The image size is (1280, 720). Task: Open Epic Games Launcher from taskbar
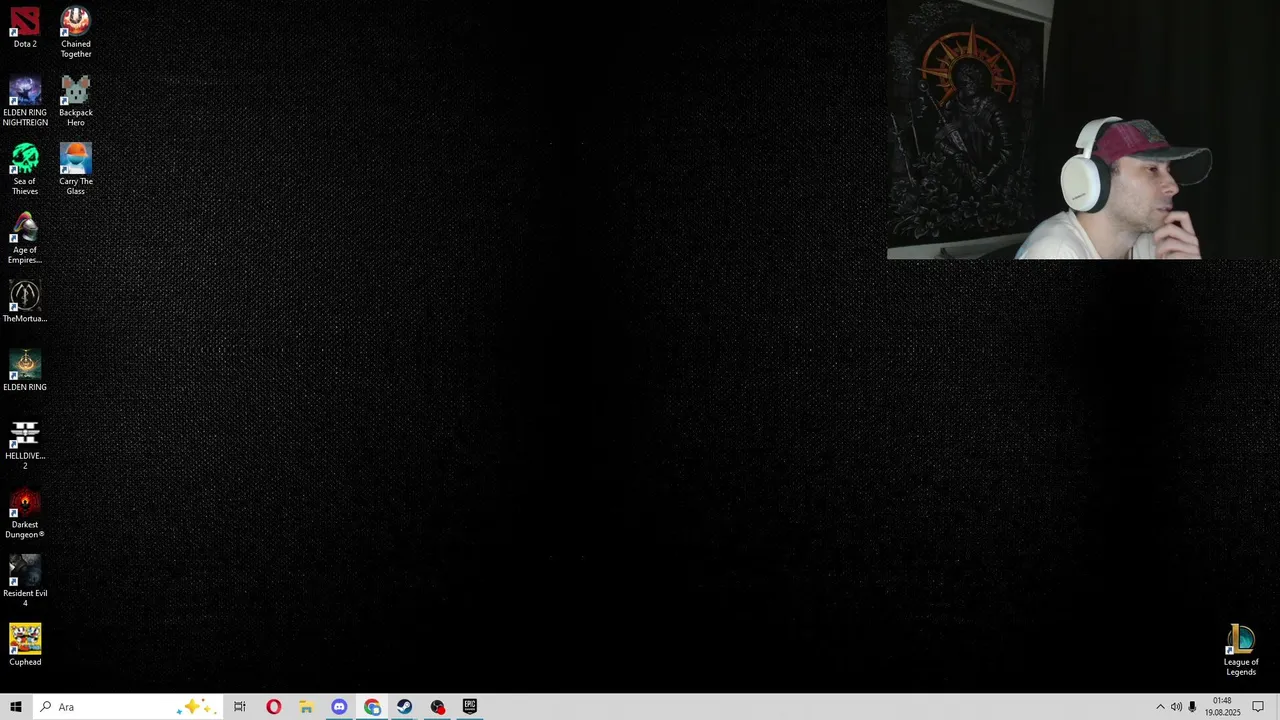pos(470,707)
